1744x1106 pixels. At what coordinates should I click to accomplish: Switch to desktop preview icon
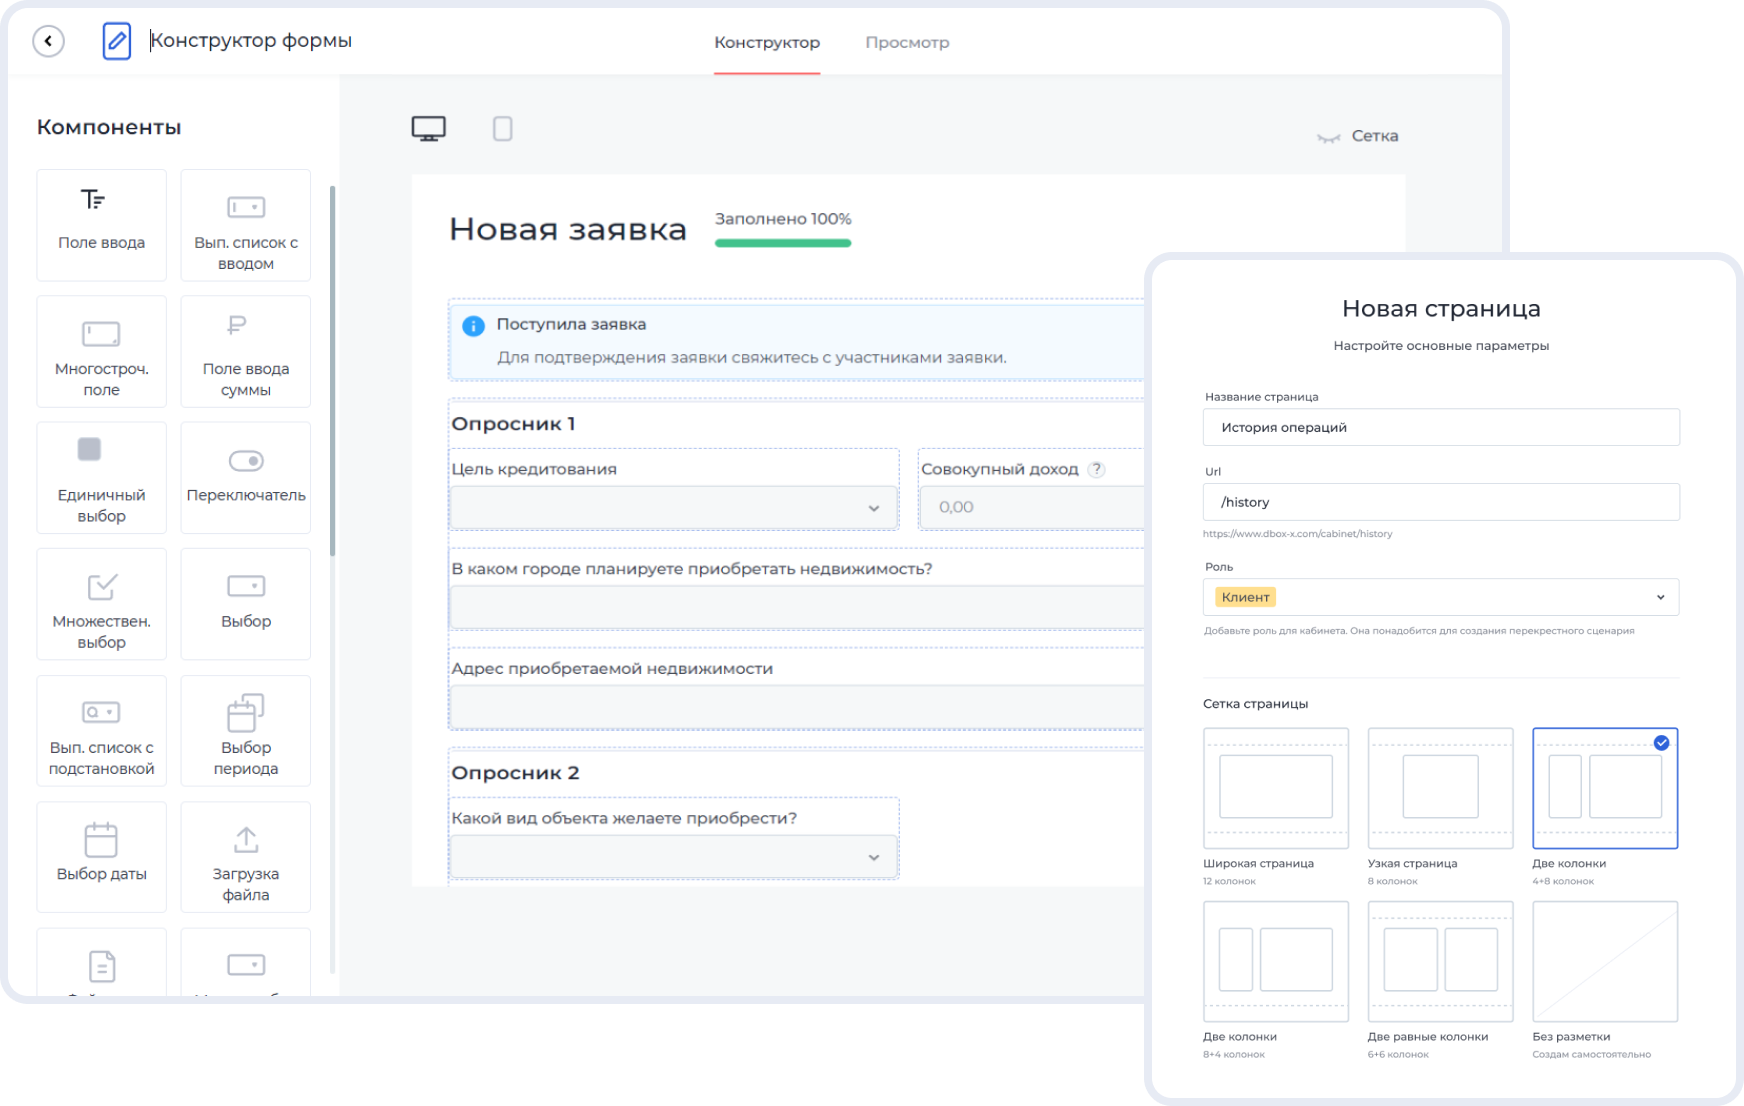(428, 129)
